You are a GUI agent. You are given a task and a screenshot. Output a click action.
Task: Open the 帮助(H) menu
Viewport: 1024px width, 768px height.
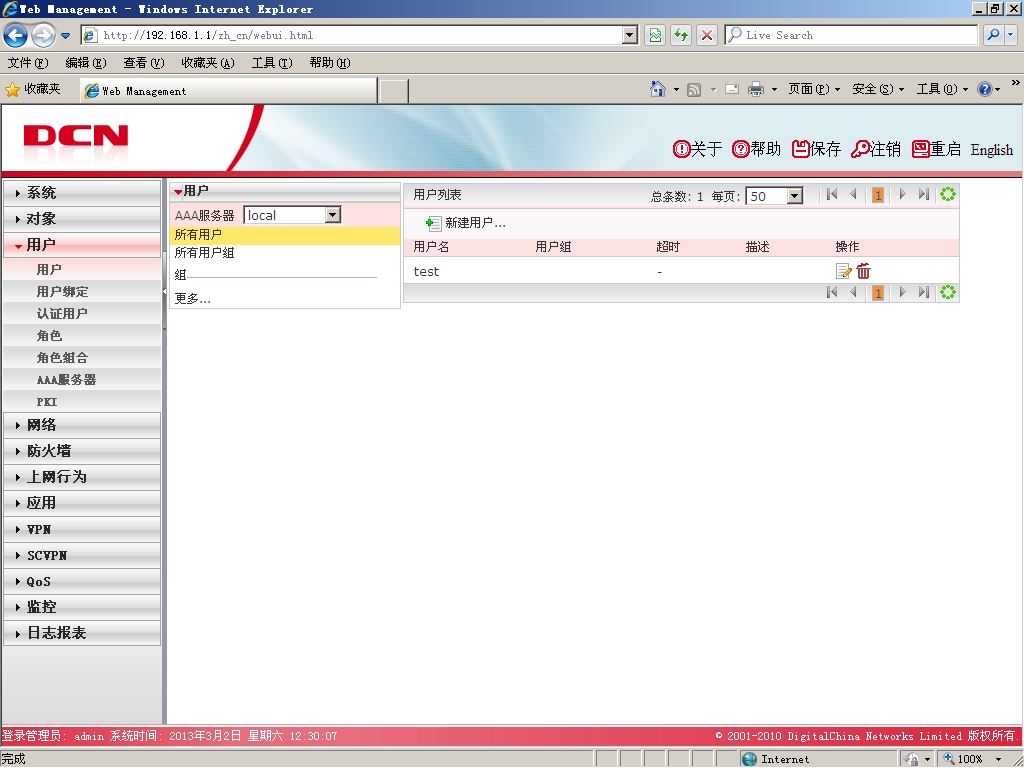[x=330, y=63]
